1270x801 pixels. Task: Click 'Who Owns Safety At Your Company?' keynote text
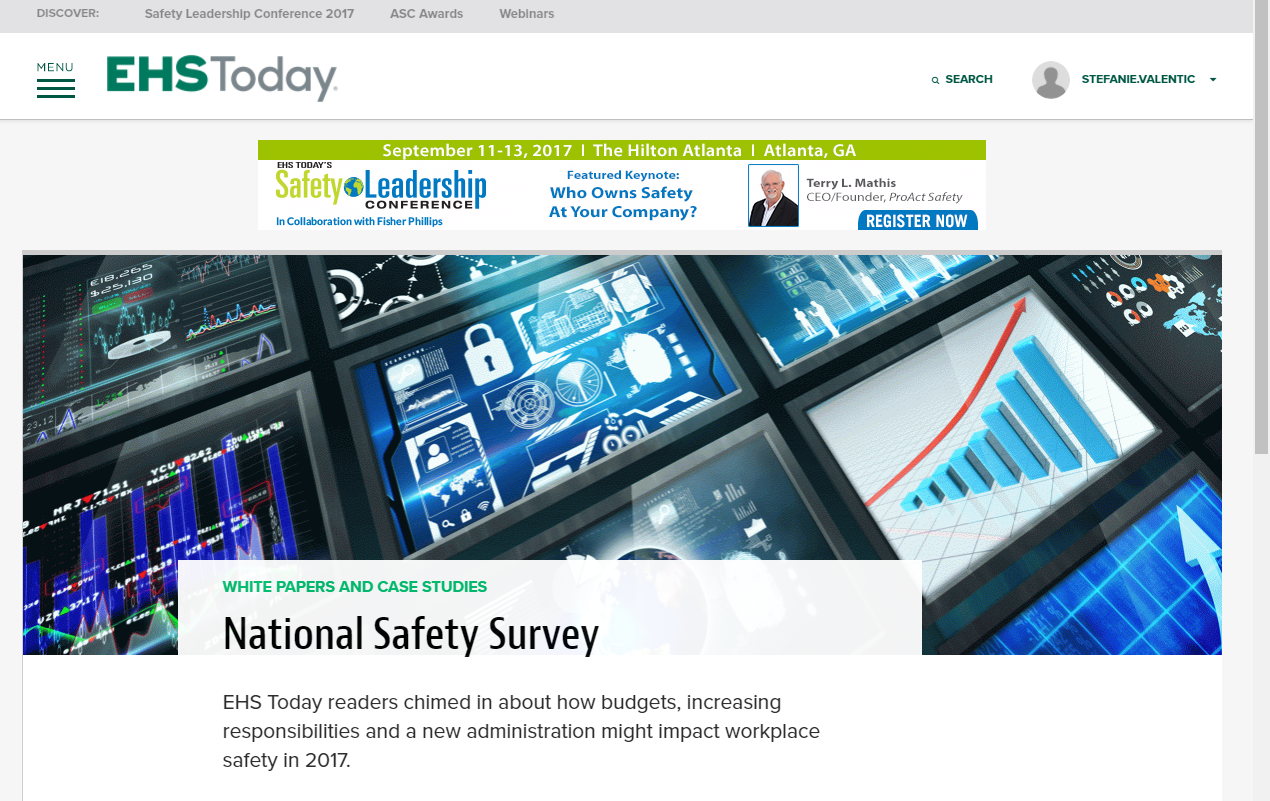pyautogui.click(x=624, y=202)
